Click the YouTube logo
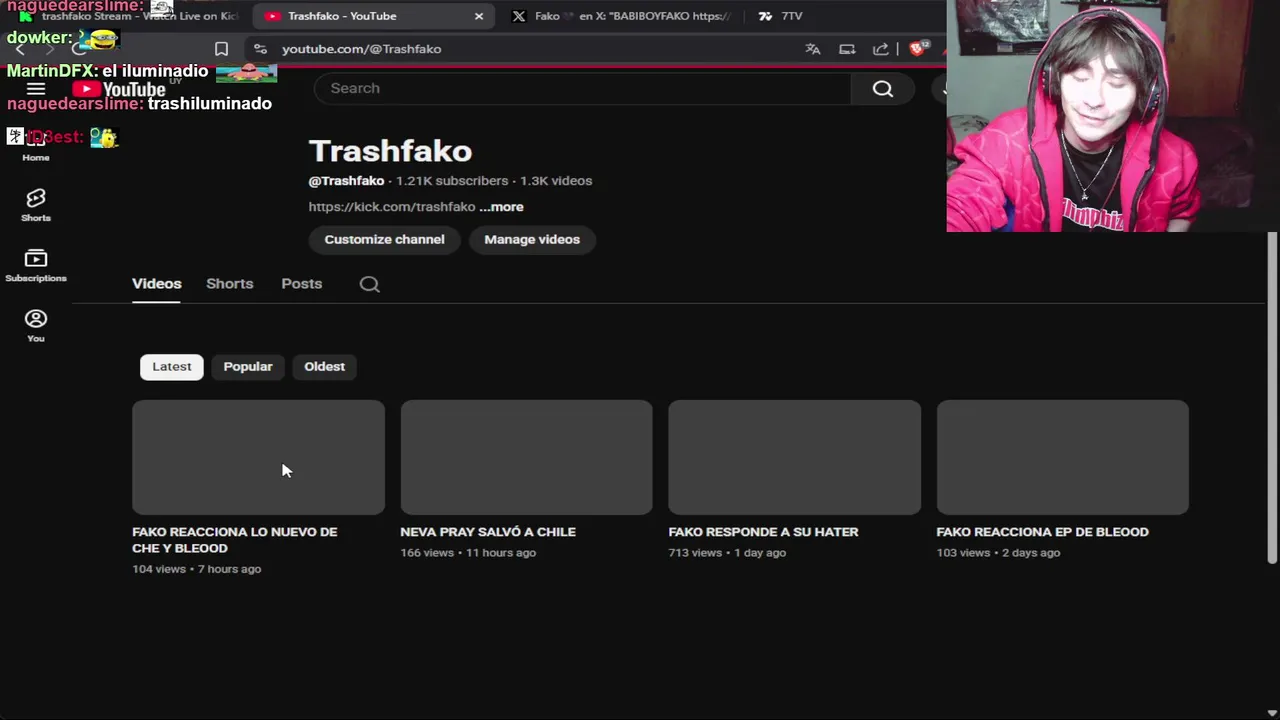The image size is (1280, 720). tap(119, 89)
